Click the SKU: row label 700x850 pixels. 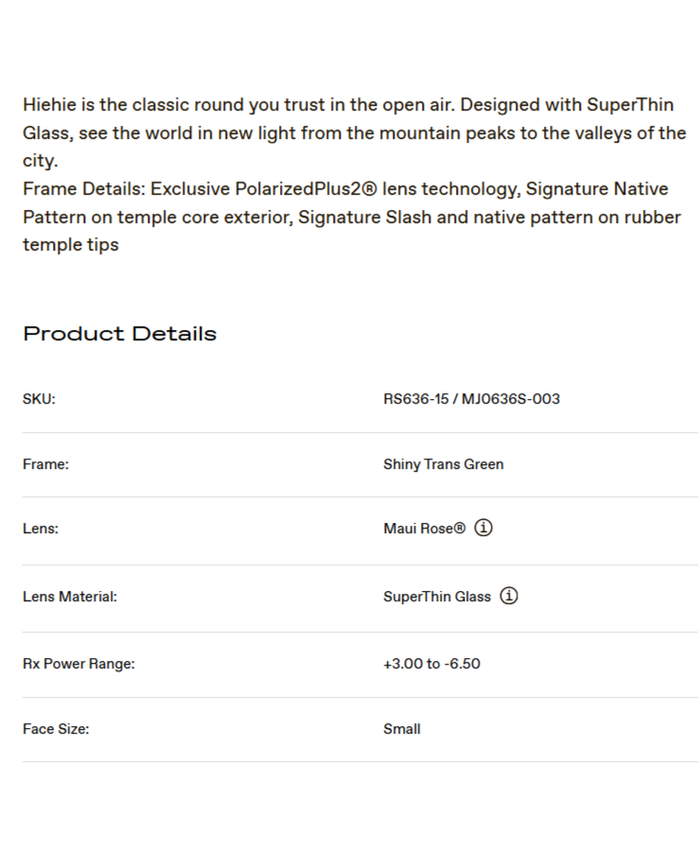click(x=39, y=399)
